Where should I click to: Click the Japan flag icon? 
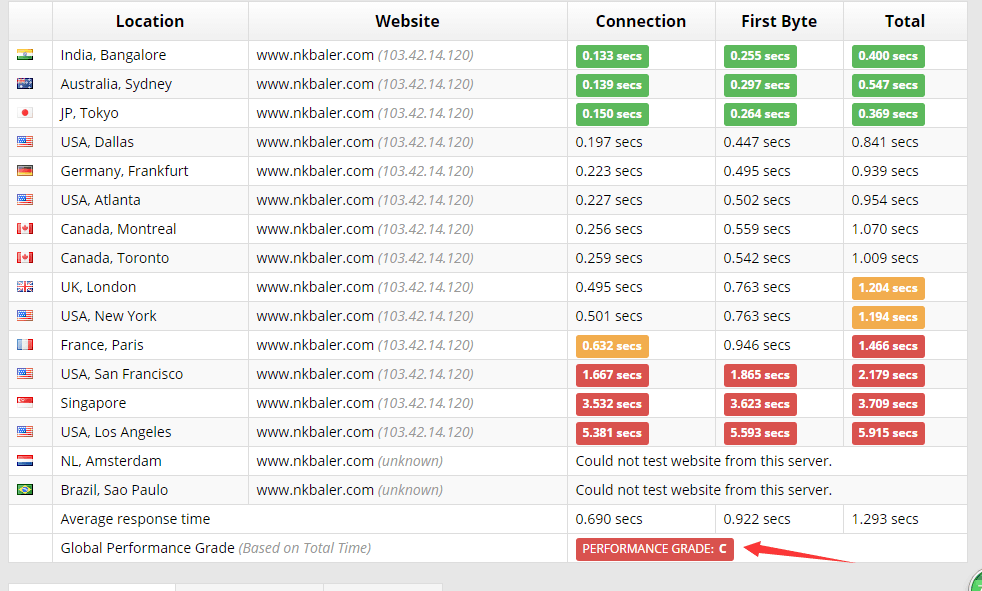pos(25,113)
